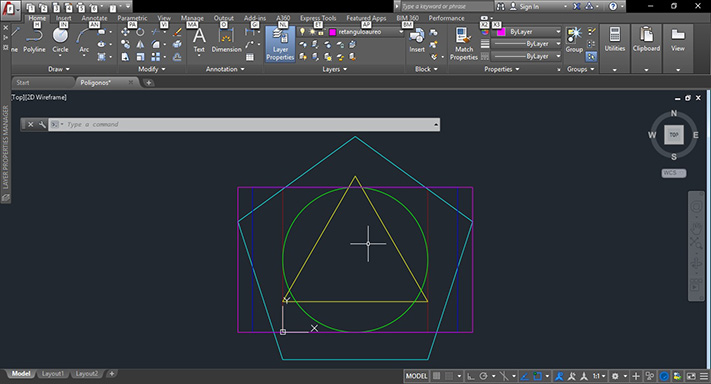This screenshot has width=711, height=384.
Task: Select the Polyline tool
Action: point(34,40)
